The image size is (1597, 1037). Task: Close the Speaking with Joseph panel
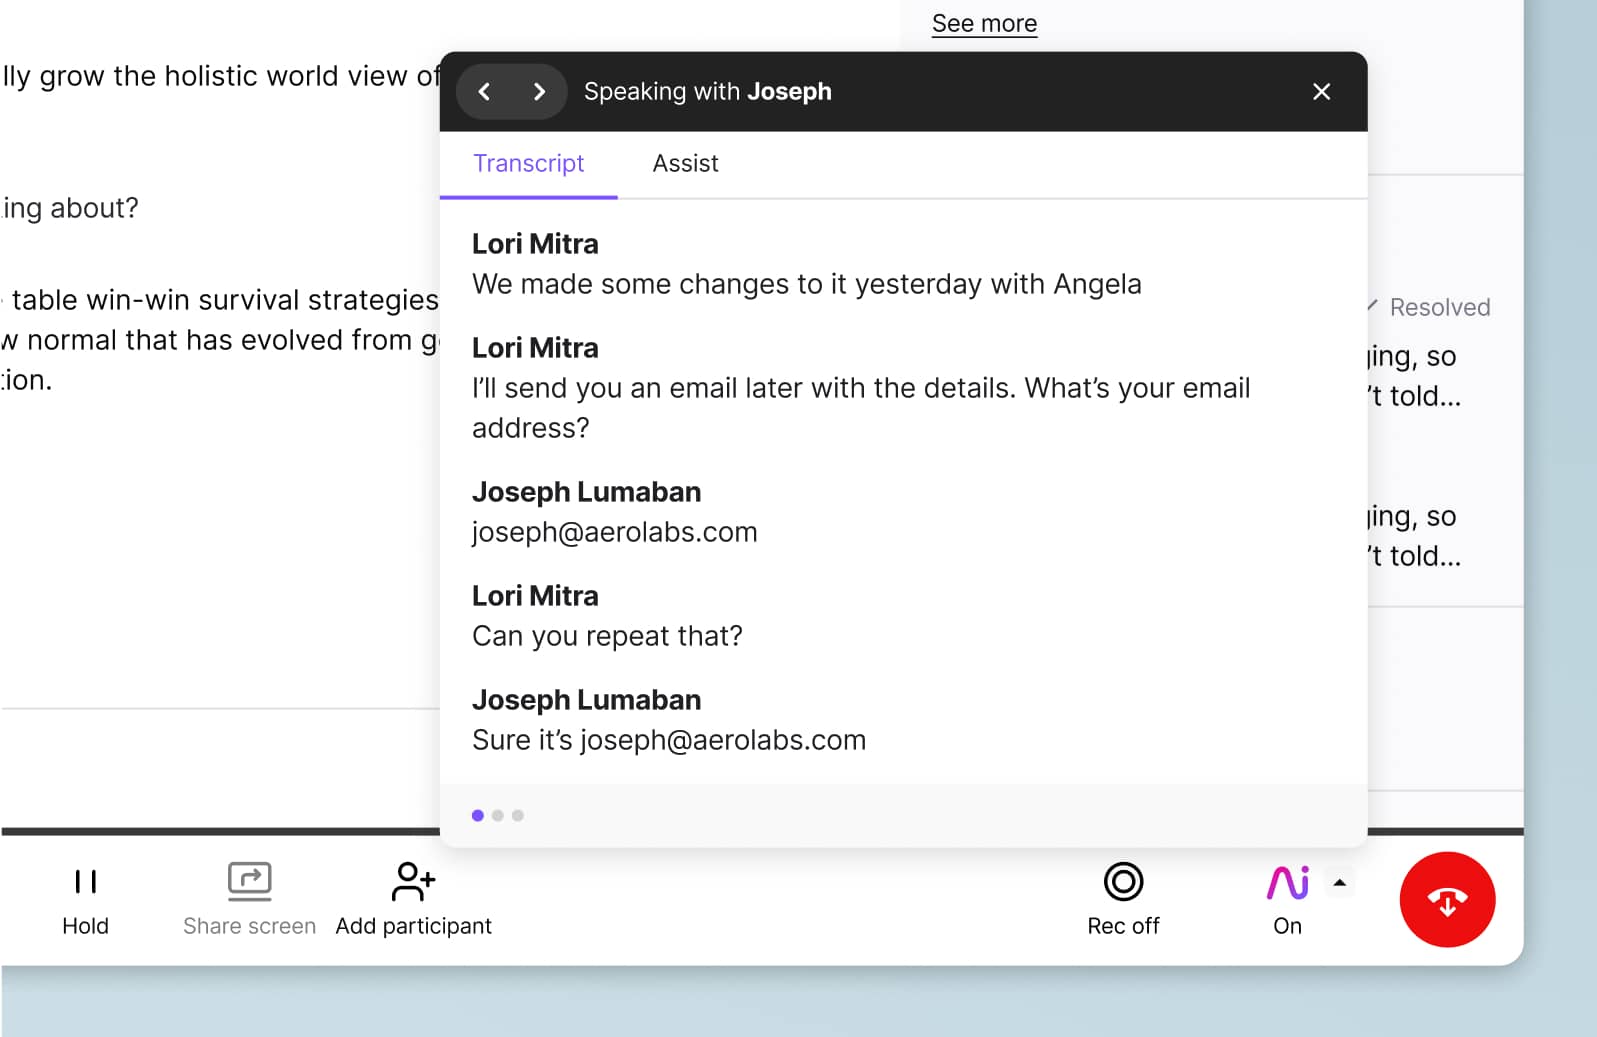point(1321,92)
